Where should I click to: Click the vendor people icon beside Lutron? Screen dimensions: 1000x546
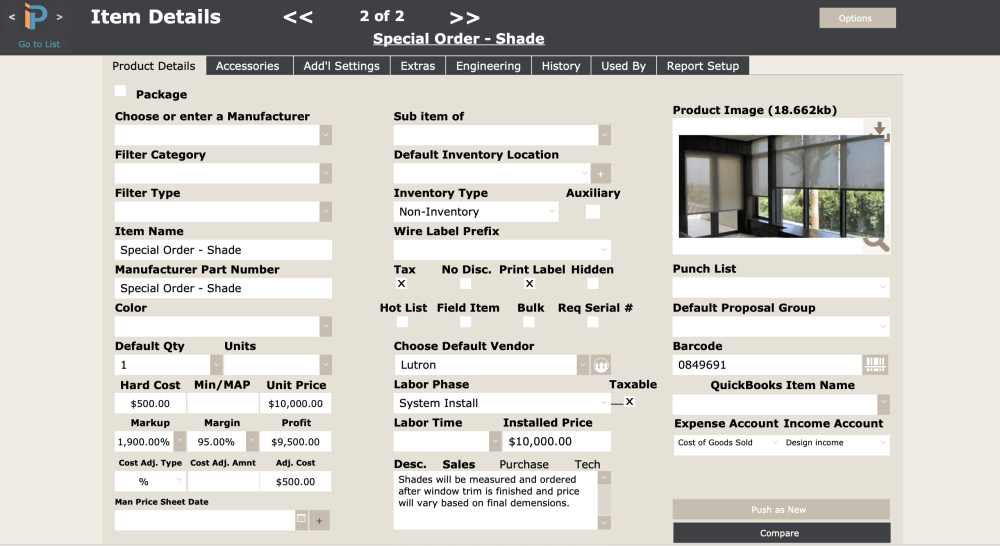(600, 365)
